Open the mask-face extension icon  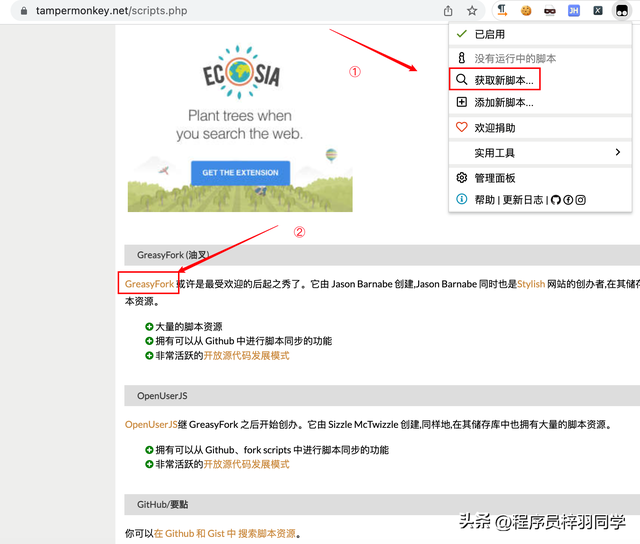(550, 11)
